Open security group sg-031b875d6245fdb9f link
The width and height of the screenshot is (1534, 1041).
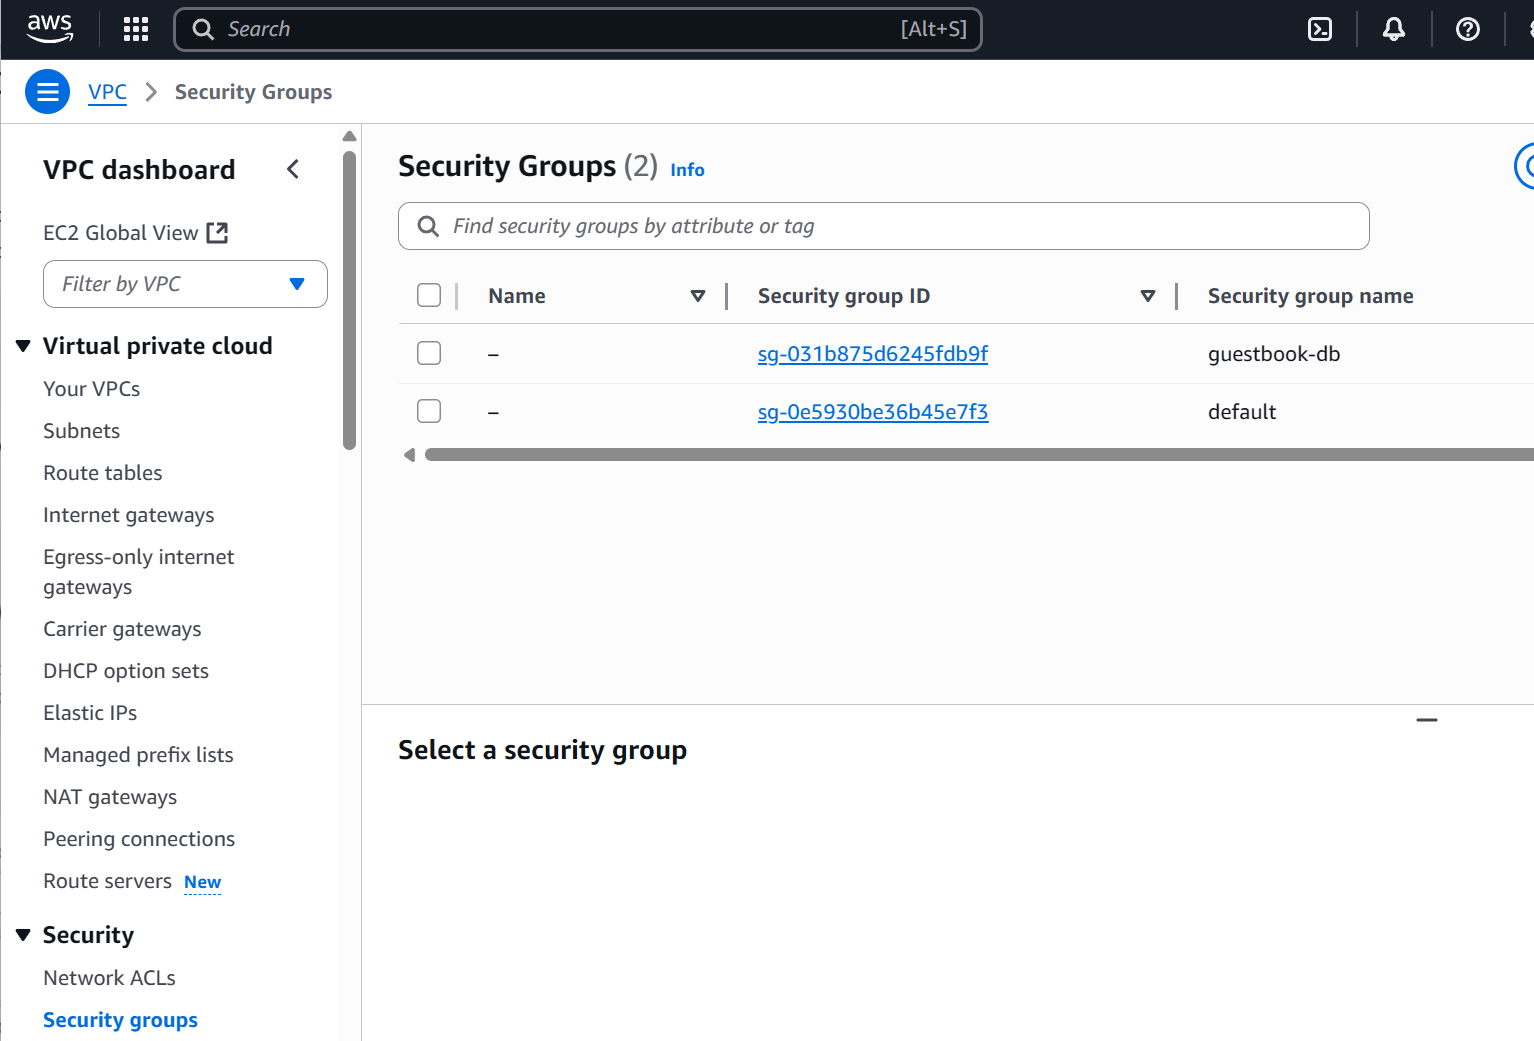(872, 354)
